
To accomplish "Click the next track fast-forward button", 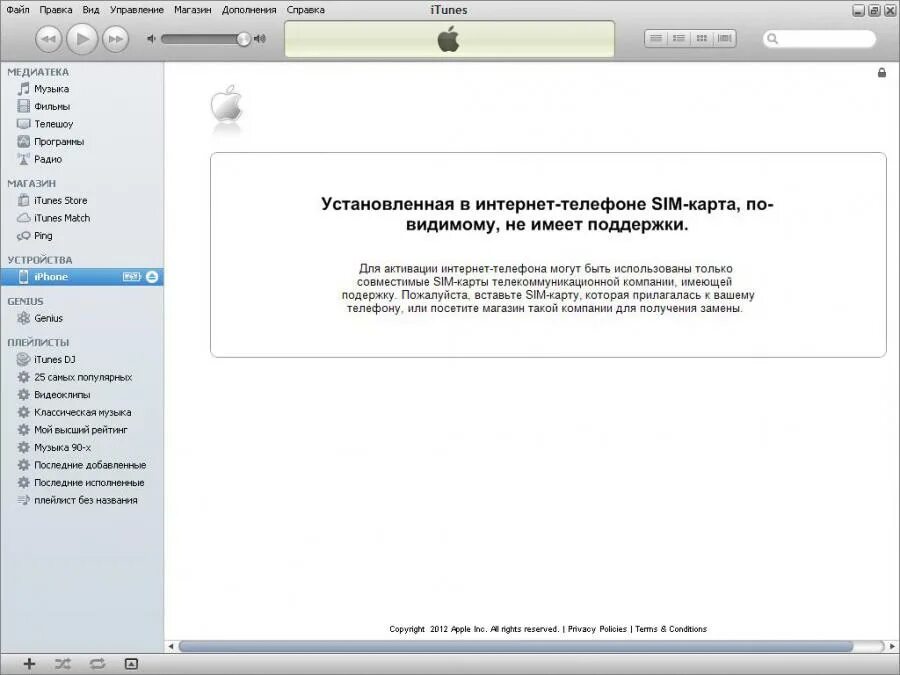I will [115, 39].
